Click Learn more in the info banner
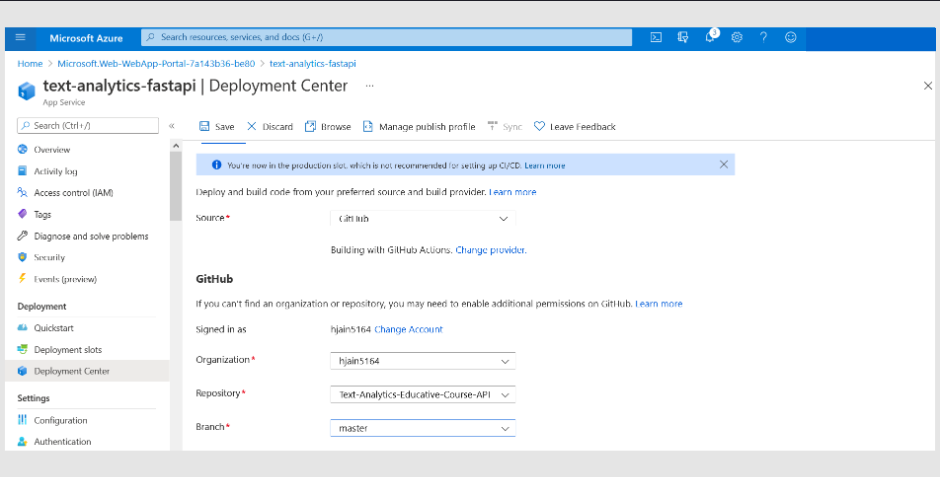Viewport: 940px width, 477px height. [x=544, y=165]
